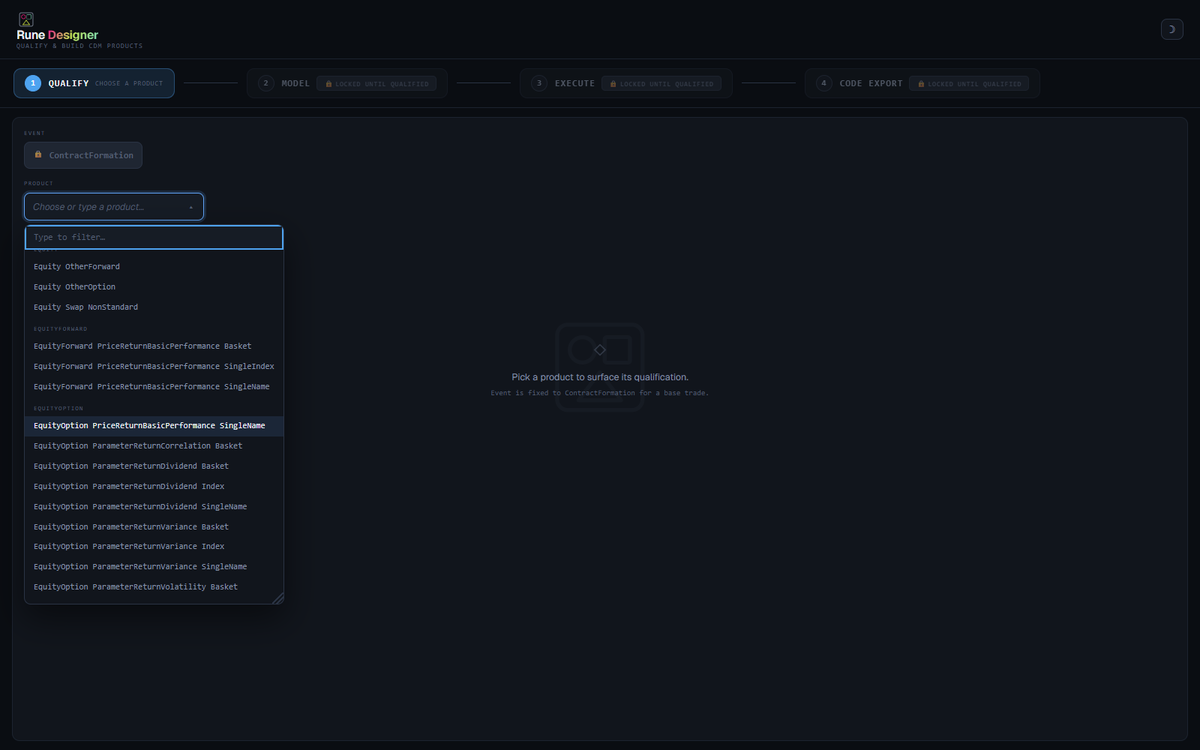Select Equity OtherOption from list

[154, 287]
